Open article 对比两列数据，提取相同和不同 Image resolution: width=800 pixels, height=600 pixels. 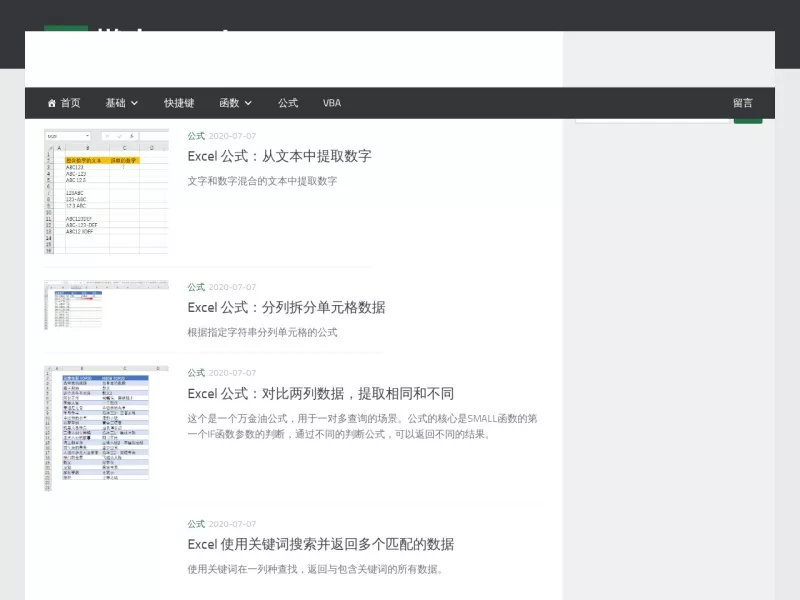pyautogui.click(x=320, y=394)
